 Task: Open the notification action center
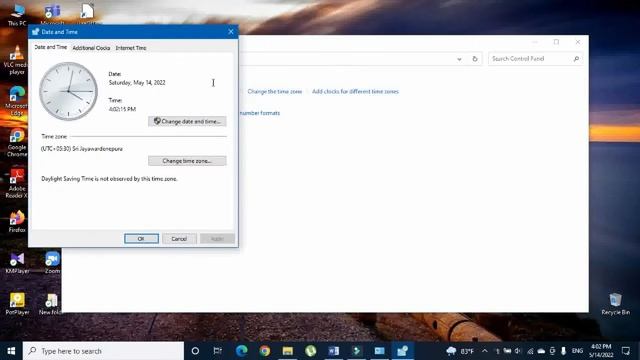(x=626, y=351)
